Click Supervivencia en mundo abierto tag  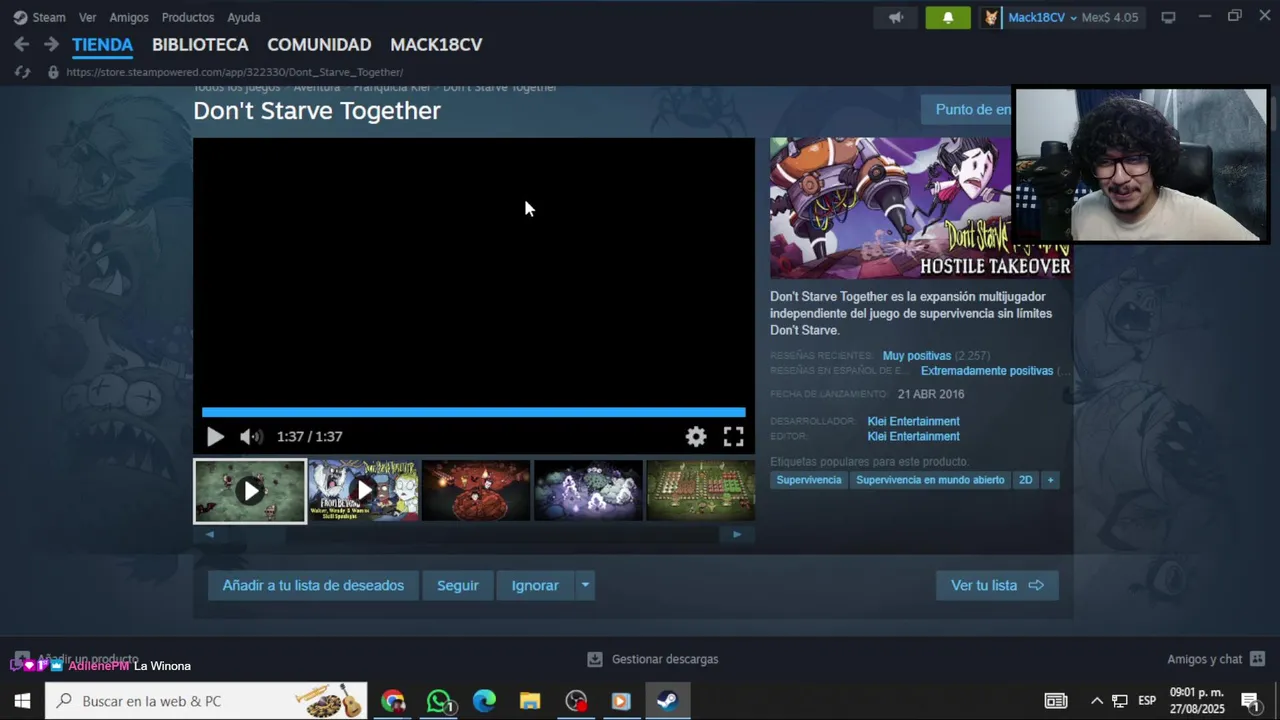(930, 480)
